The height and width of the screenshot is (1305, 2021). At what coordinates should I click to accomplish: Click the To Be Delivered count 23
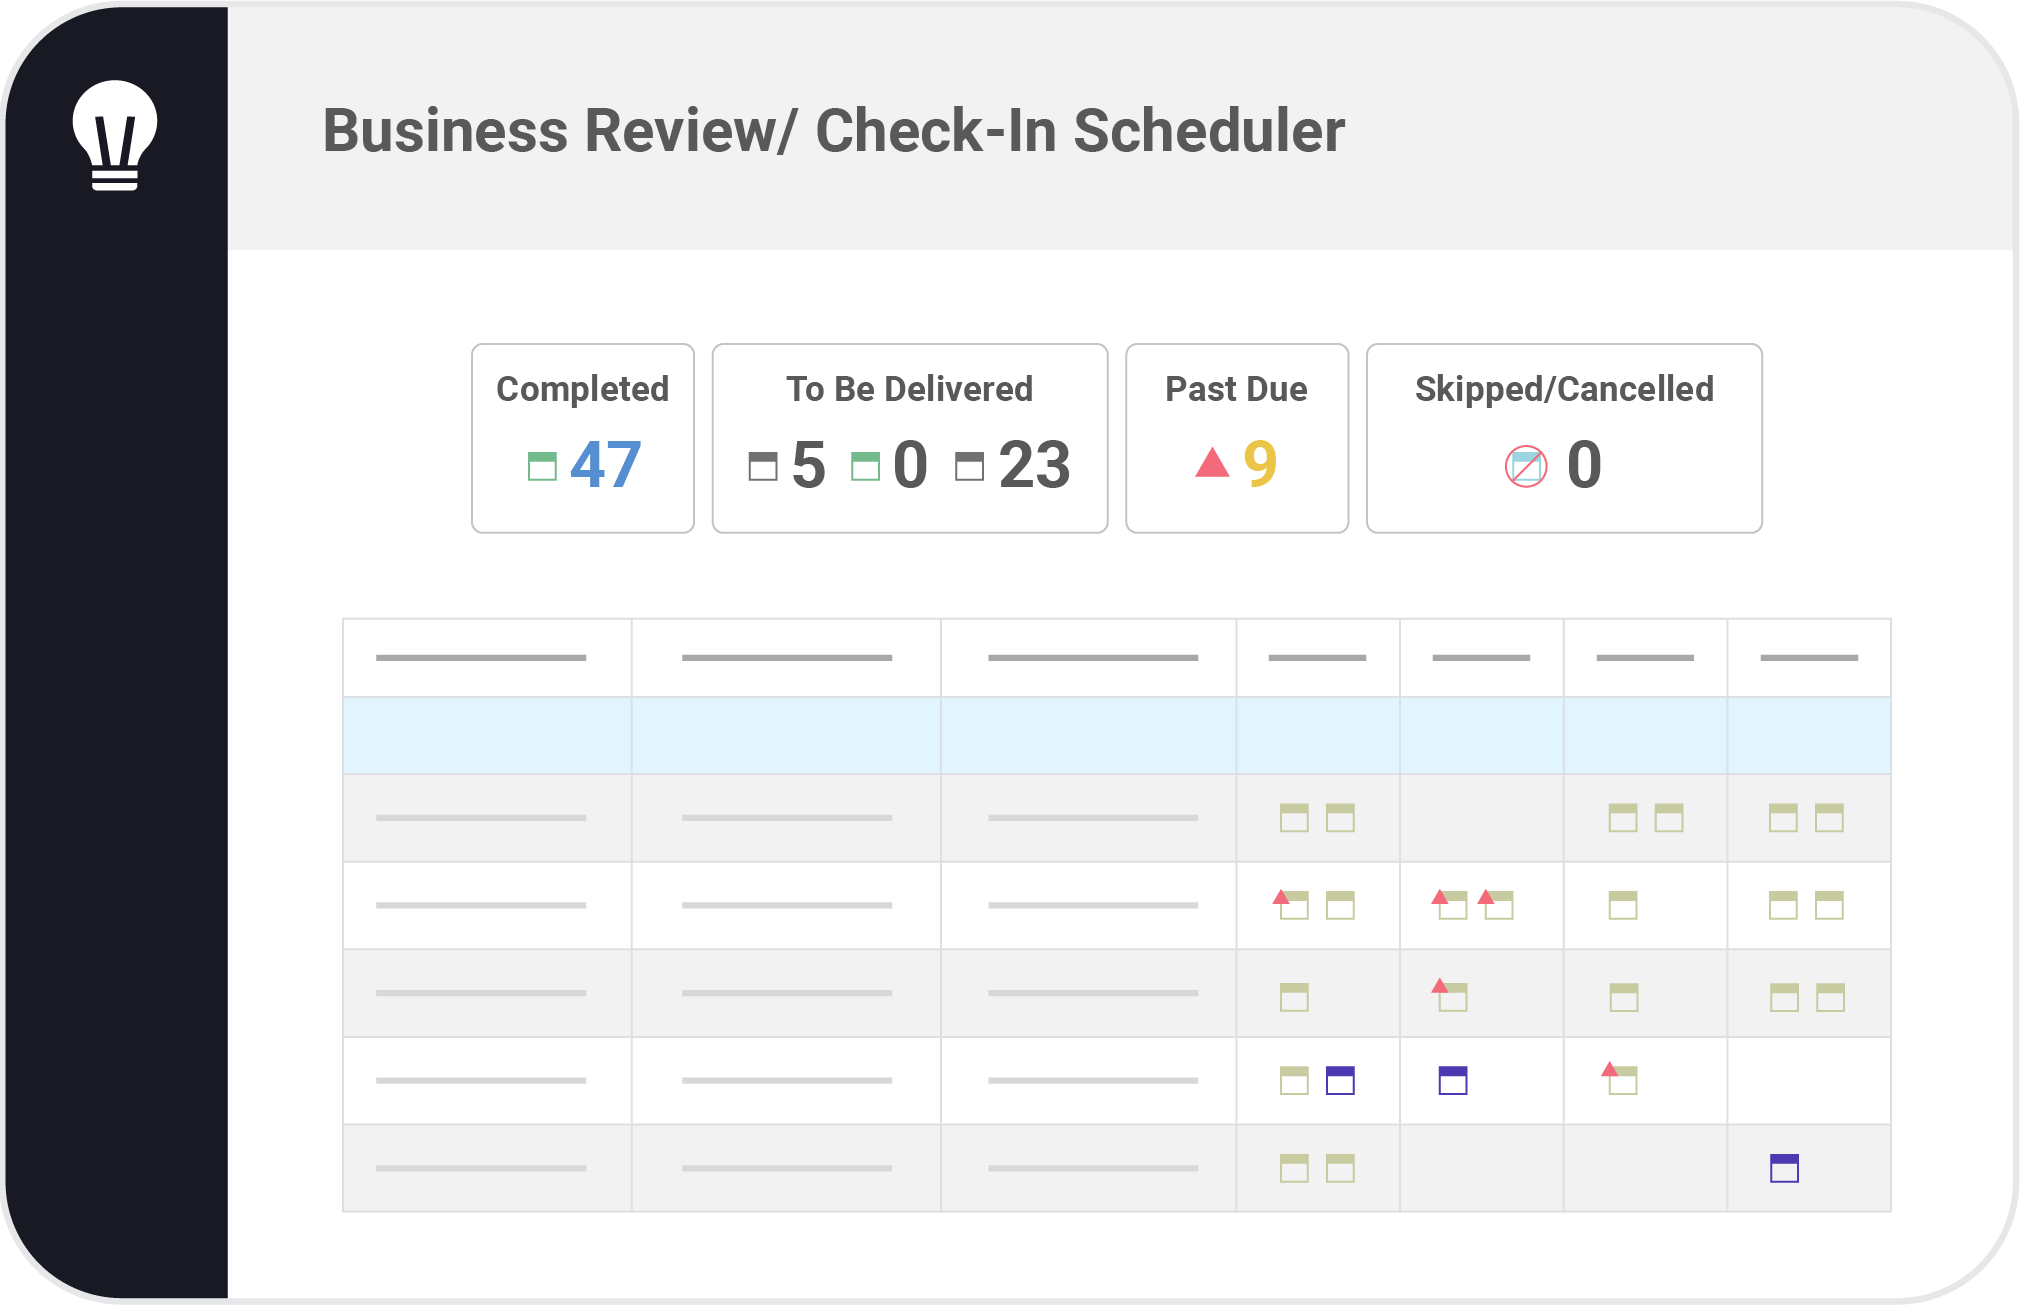[x=1034, y=465]
